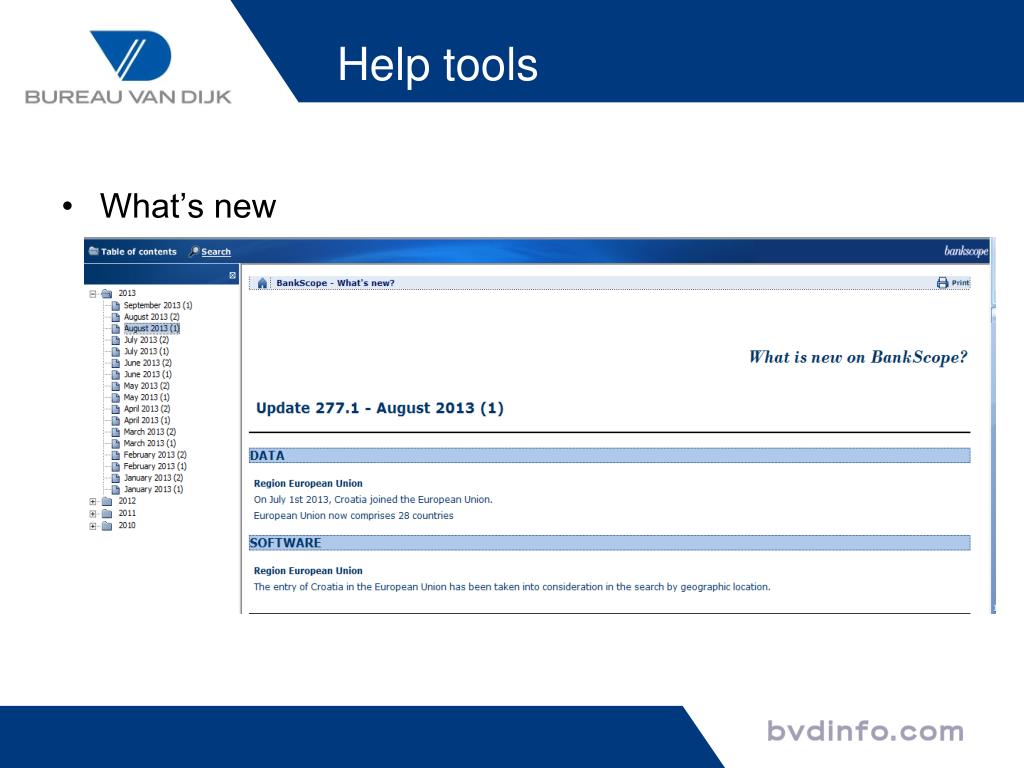Viewport: 1024px width, 768px height.
Task: Open June 2013 (2) update
Action: click(x=148, y=362)
